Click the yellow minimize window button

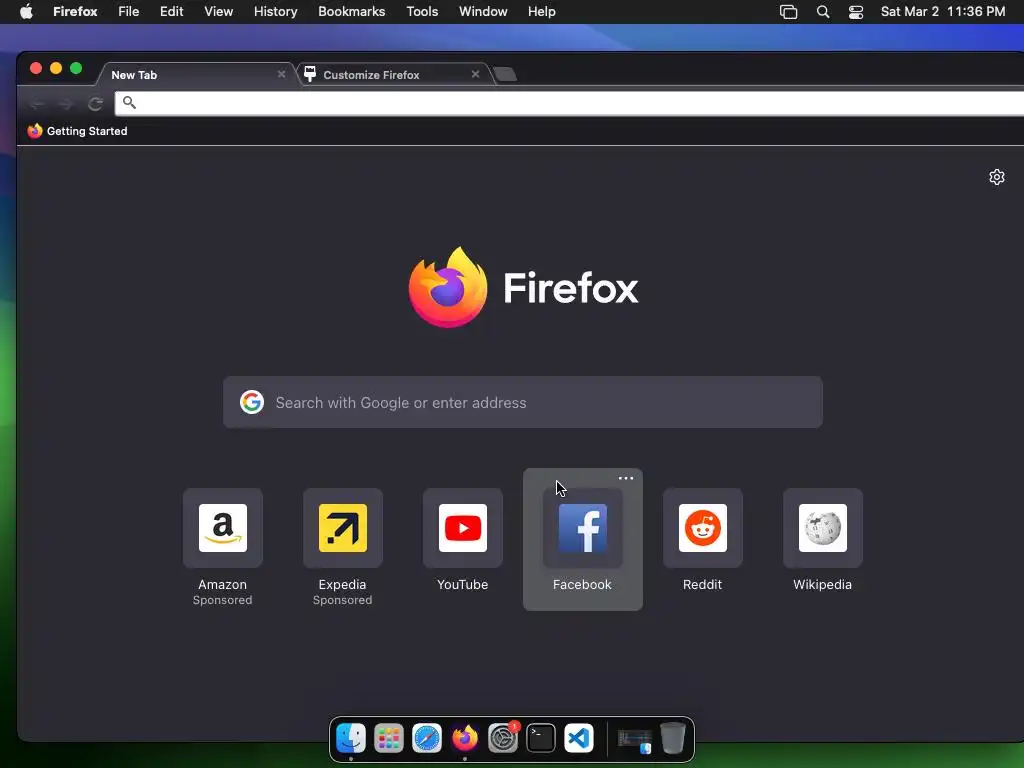(56, 68)
